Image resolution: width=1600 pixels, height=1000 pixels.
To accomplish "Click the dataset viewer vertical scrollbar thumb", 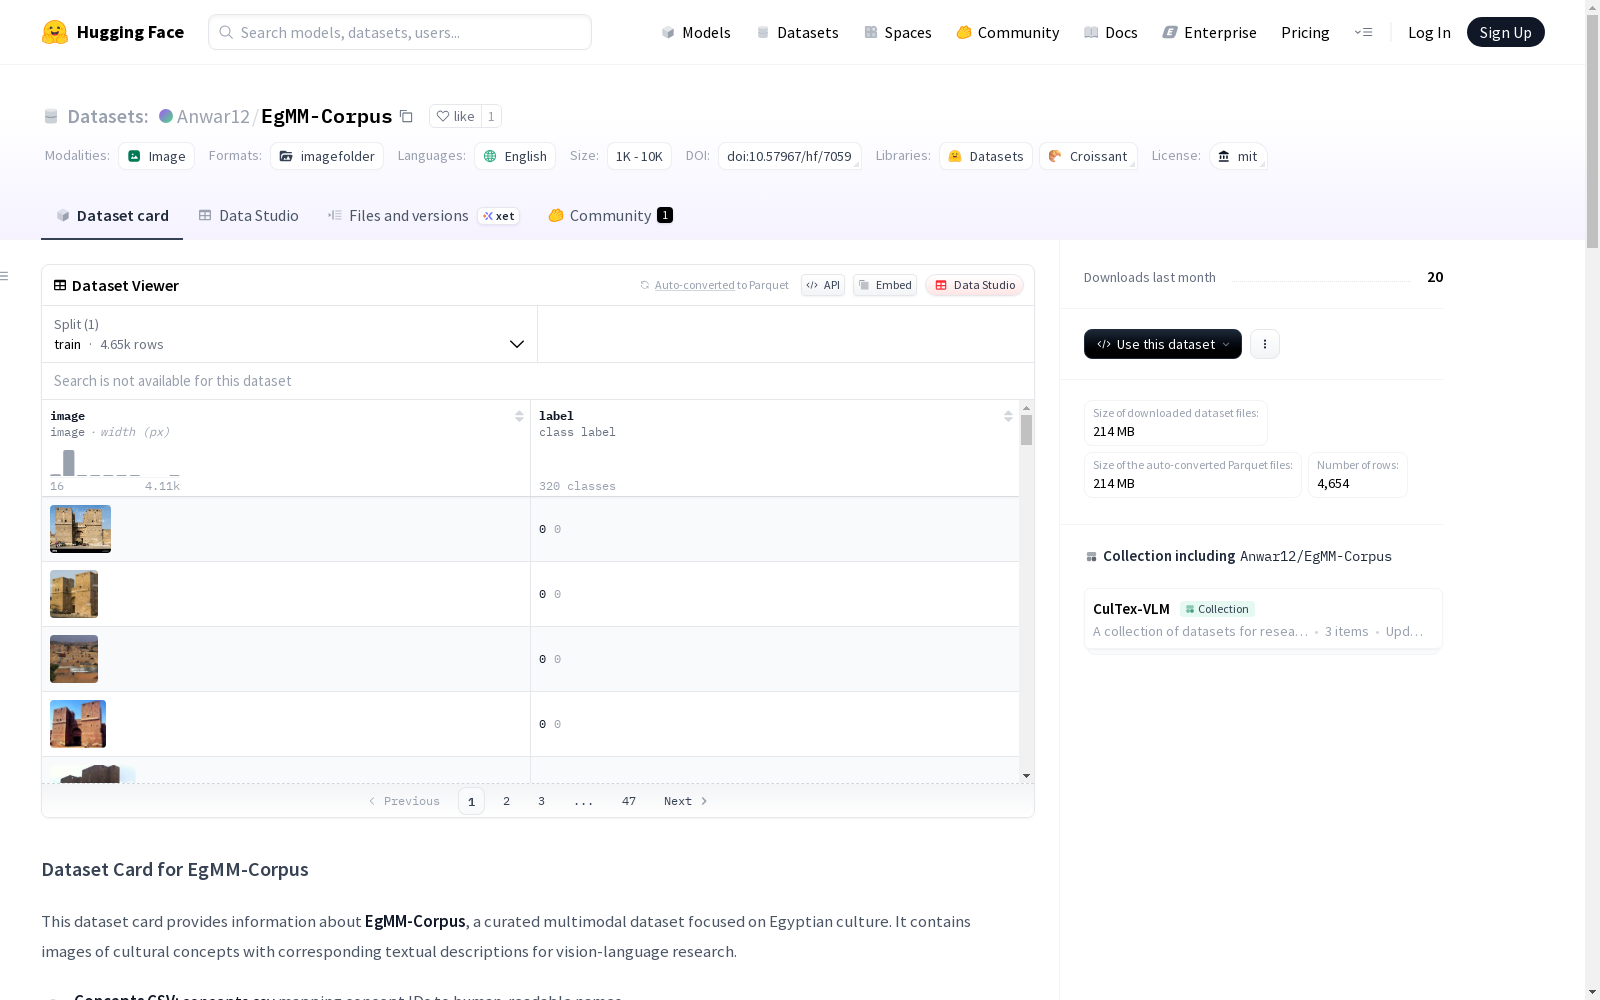I will (x=1026, y=430).
